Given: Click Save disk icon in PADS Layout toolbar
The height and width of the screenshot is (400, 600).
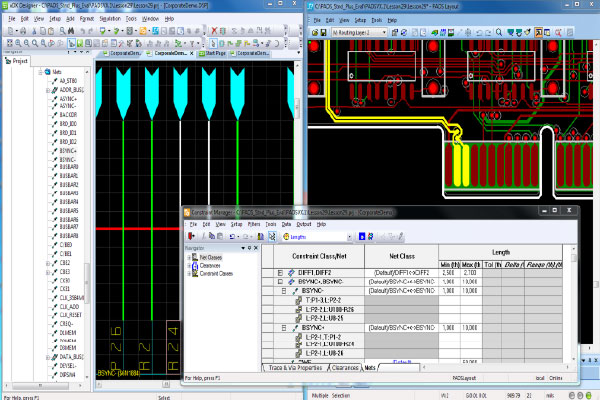Looking at the screenshot, I should click(x=323, y=33).
